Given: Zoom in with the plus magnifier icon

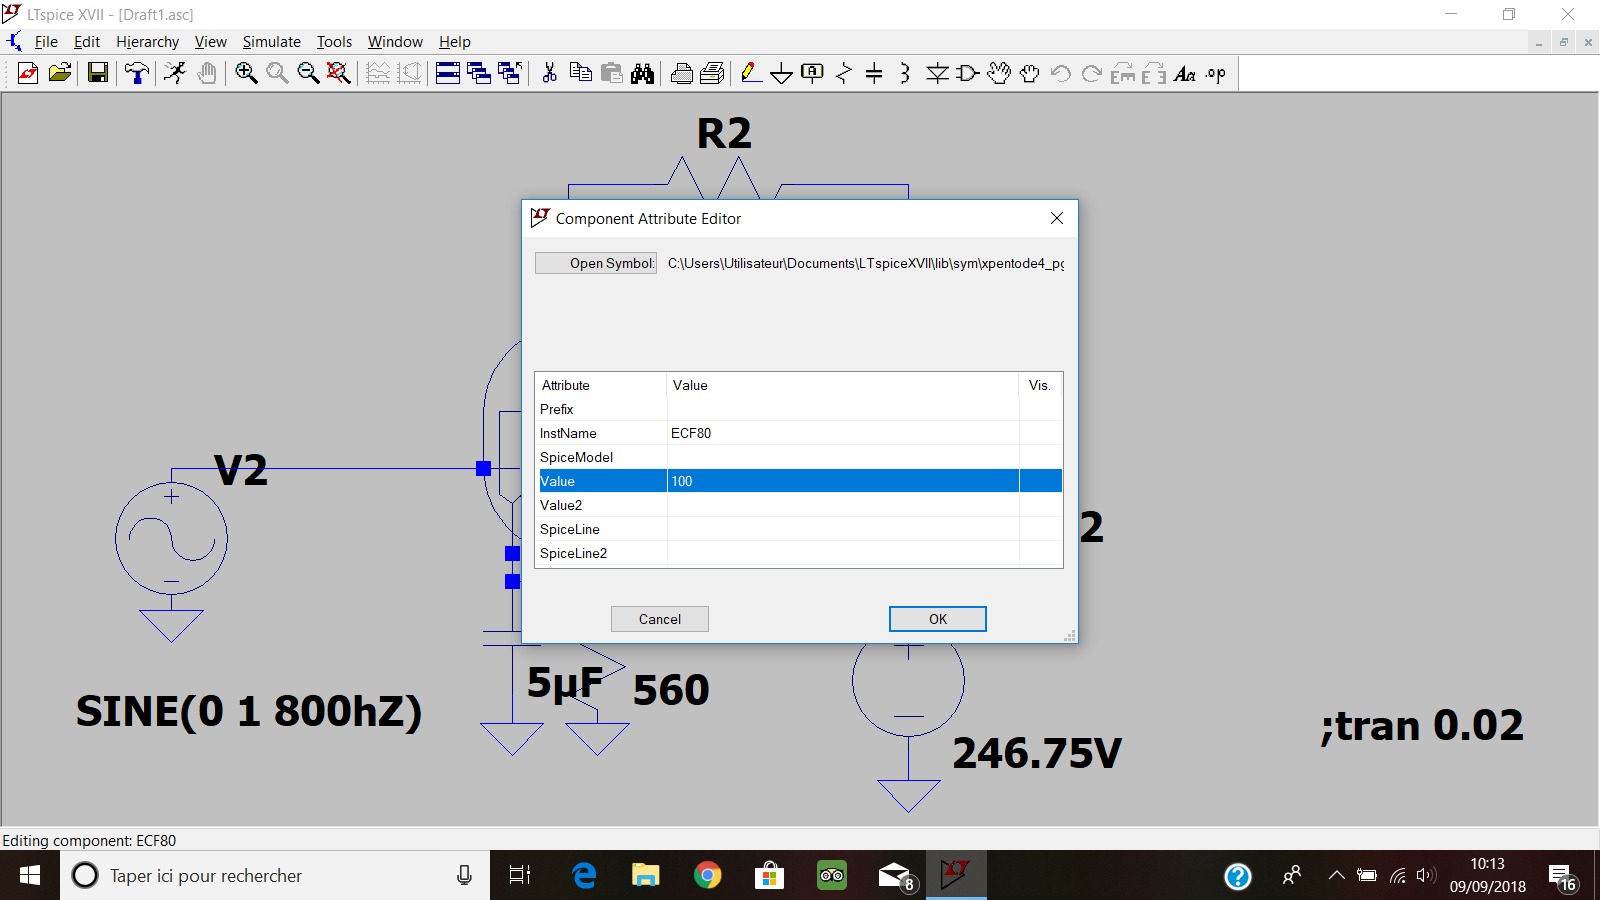Looking at the screenshot, I should click(x=246, y=73).
